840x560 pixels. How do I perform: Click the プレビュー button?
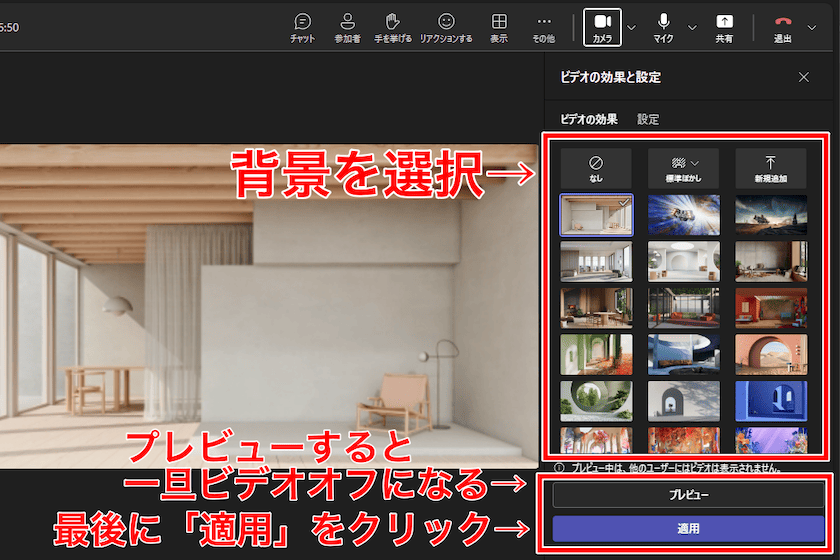[x=688, y=495]
